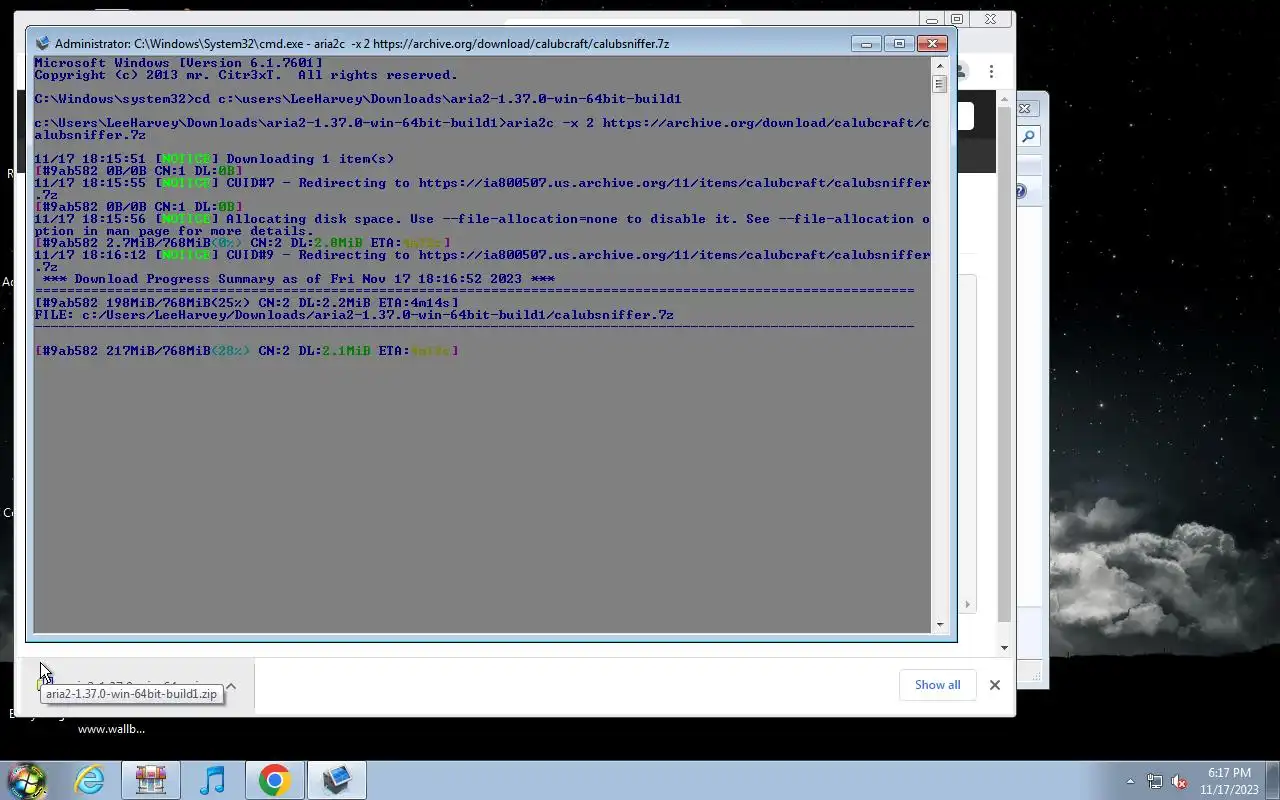Viewport: 1280px width, 800px height.
Task: Switch to the cmd taskbar button
Action: click(337, 780)
